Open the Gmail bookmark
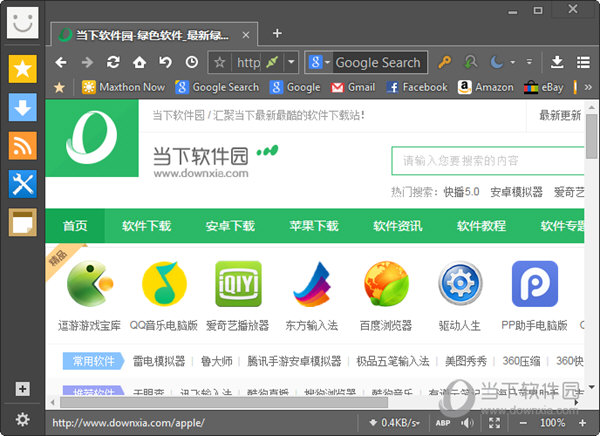The width and height of the screenshot is (600, 436). (354, 87)
